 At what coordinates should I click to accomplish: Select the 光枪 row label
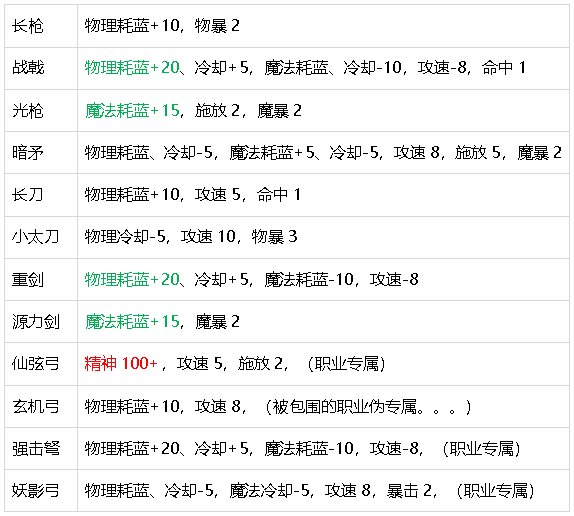[x=27, y=111]
